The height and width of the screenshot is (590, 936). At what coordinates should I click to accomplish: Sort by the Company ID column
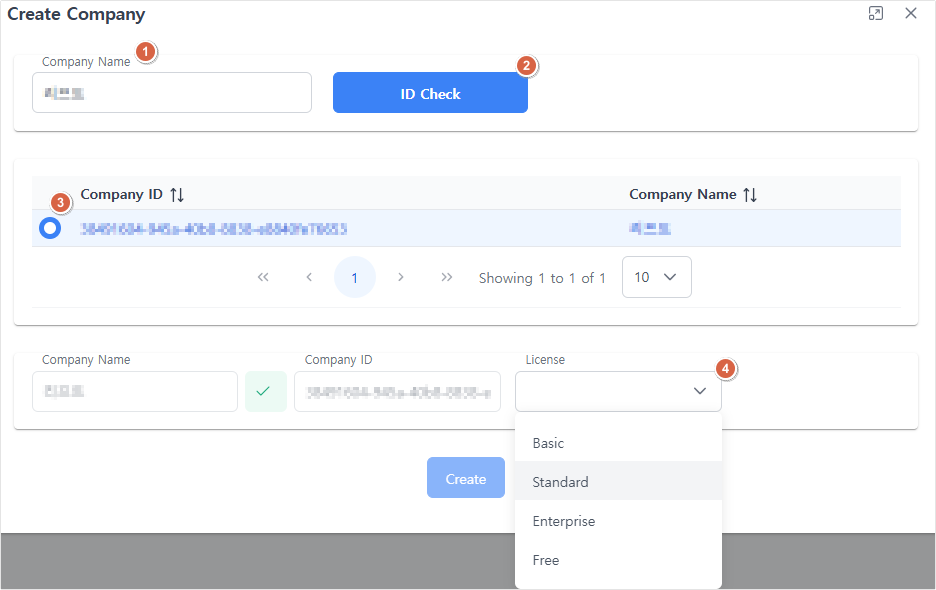point(177,195)
